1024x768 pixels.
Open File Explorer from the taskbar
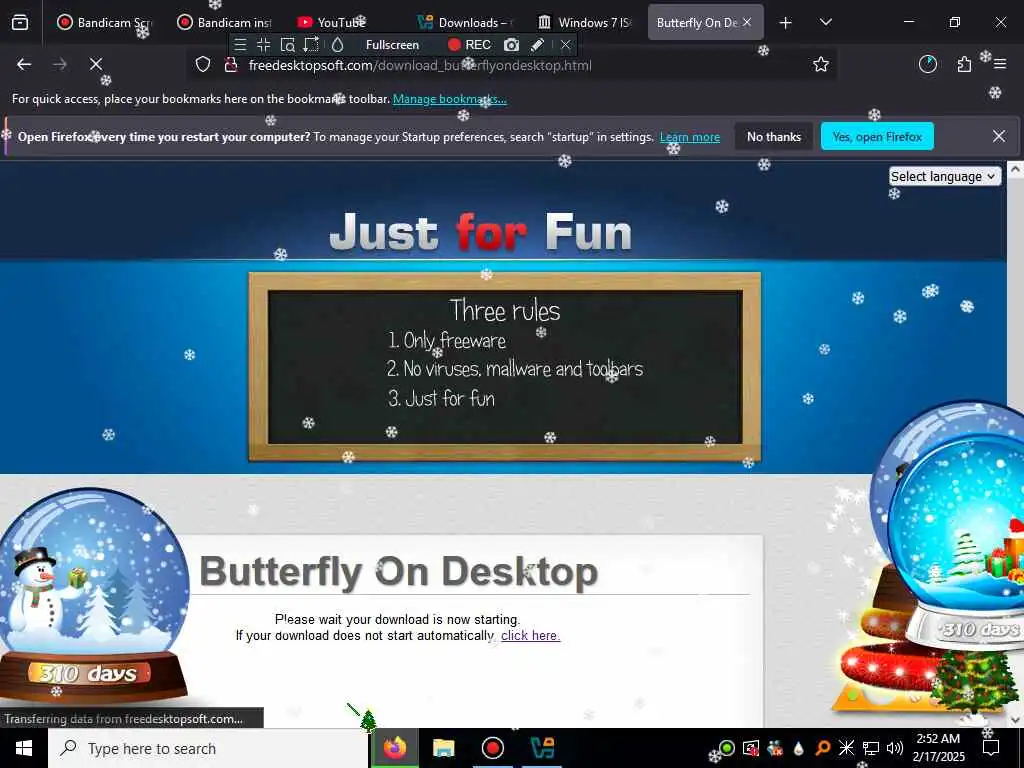443,748
